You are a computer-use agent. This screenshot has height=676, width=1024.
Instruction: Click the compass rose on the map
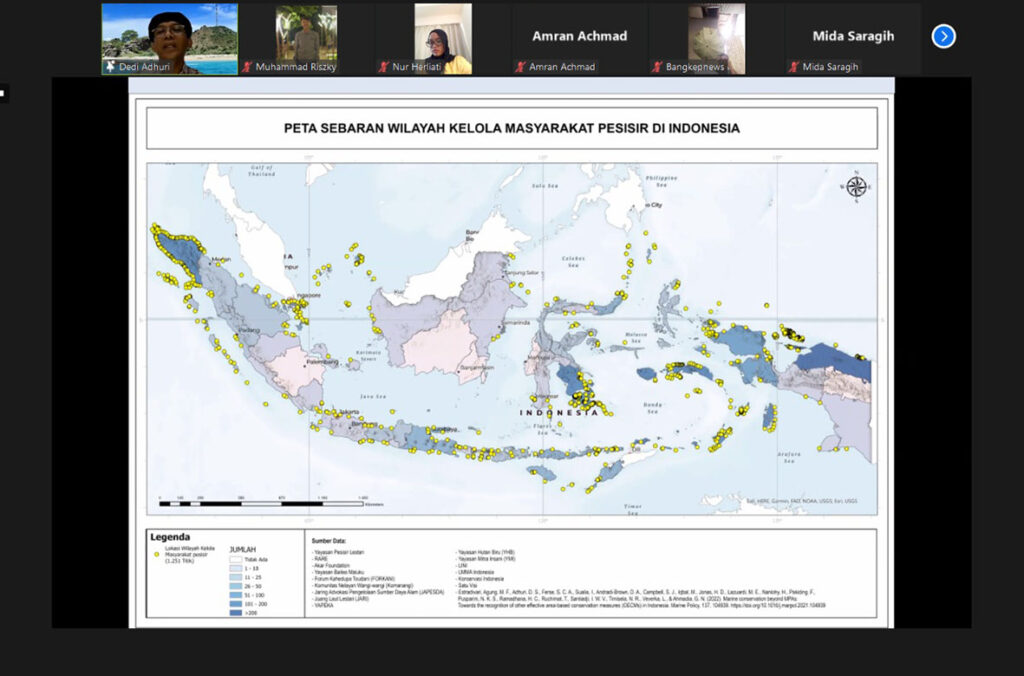(856, 187)
